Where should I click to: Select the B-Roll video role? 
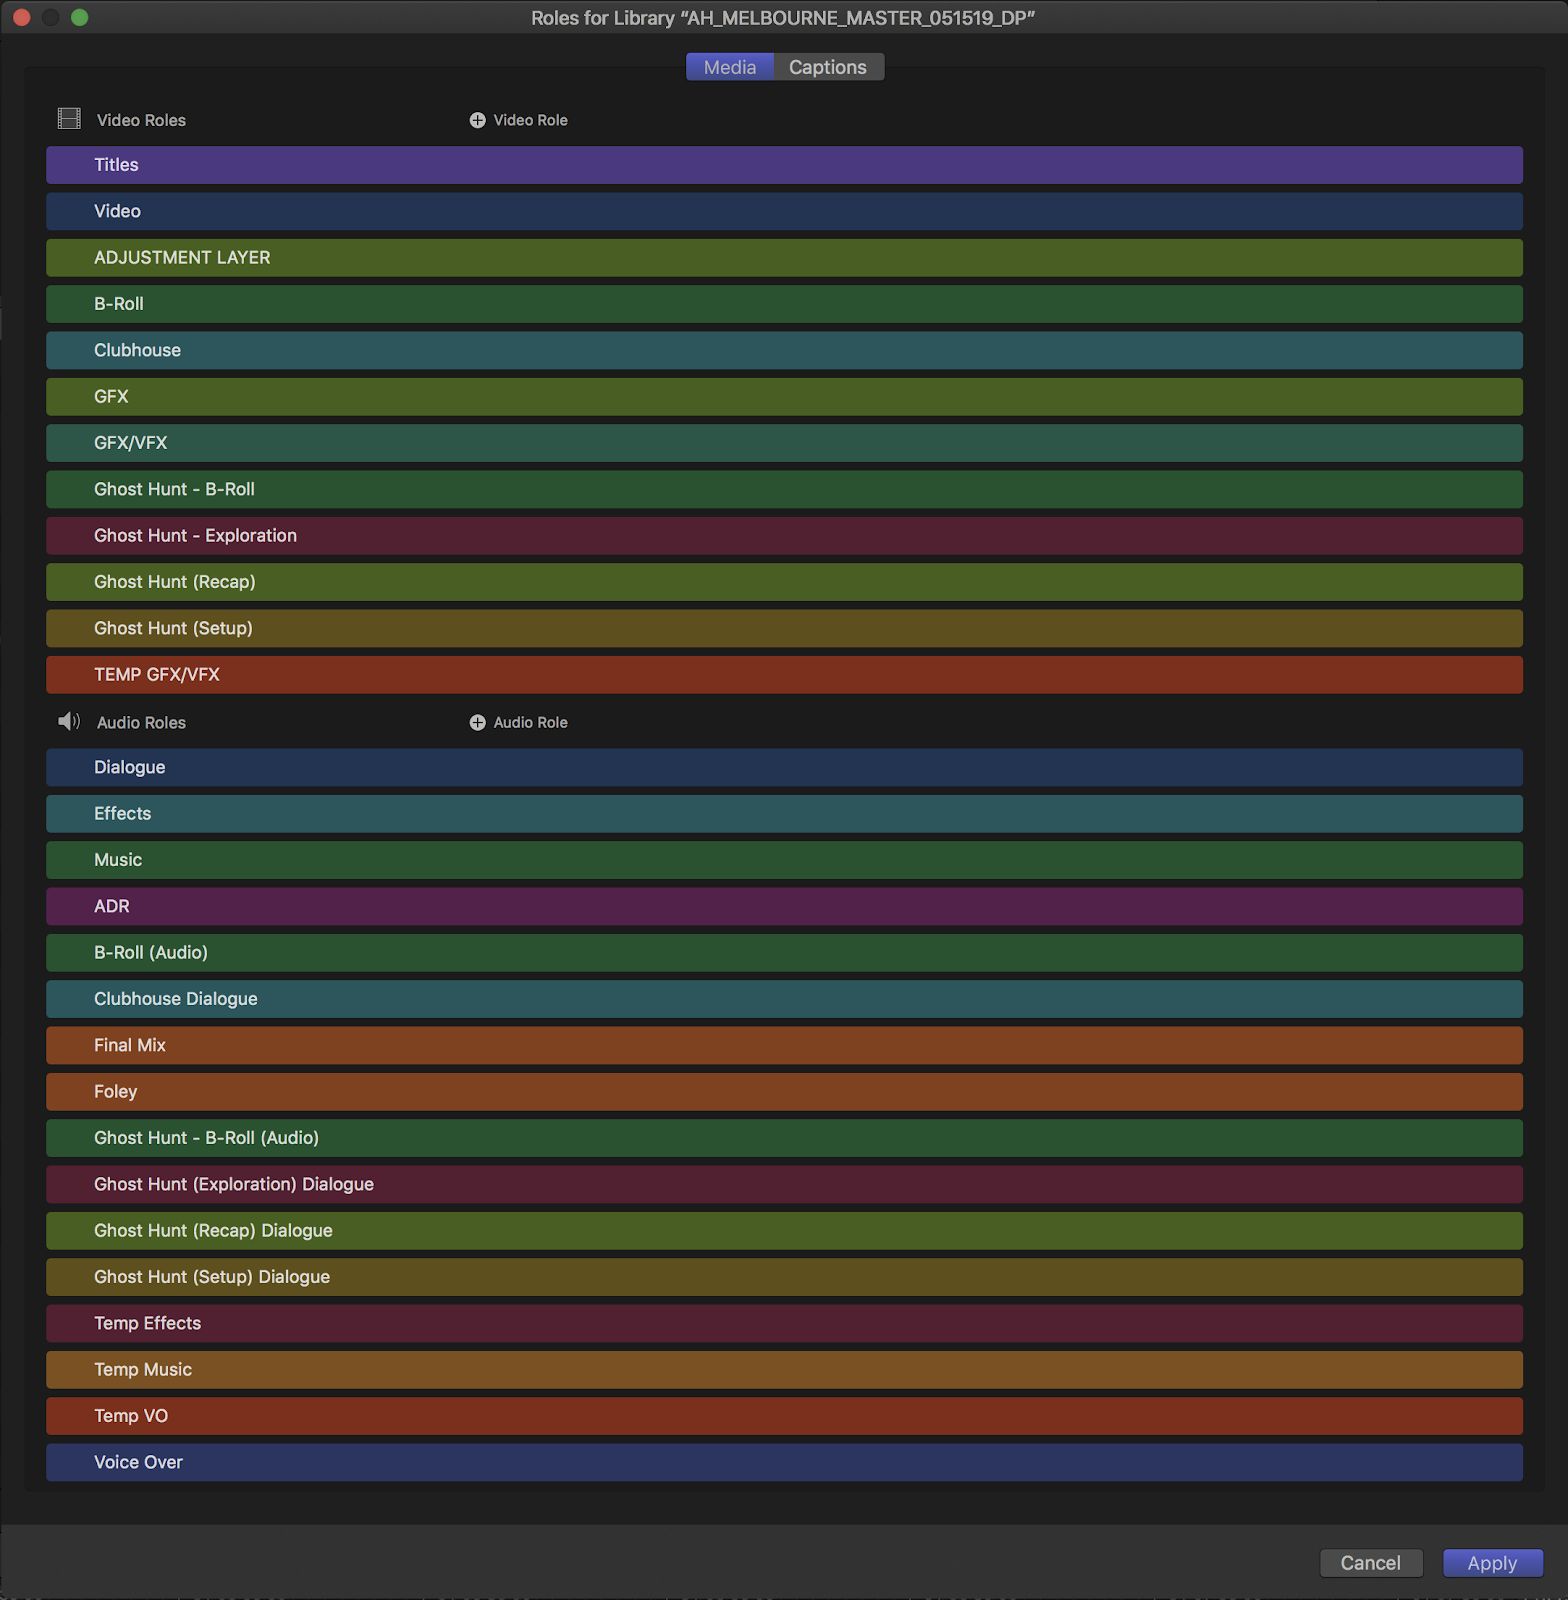point(784,304)
